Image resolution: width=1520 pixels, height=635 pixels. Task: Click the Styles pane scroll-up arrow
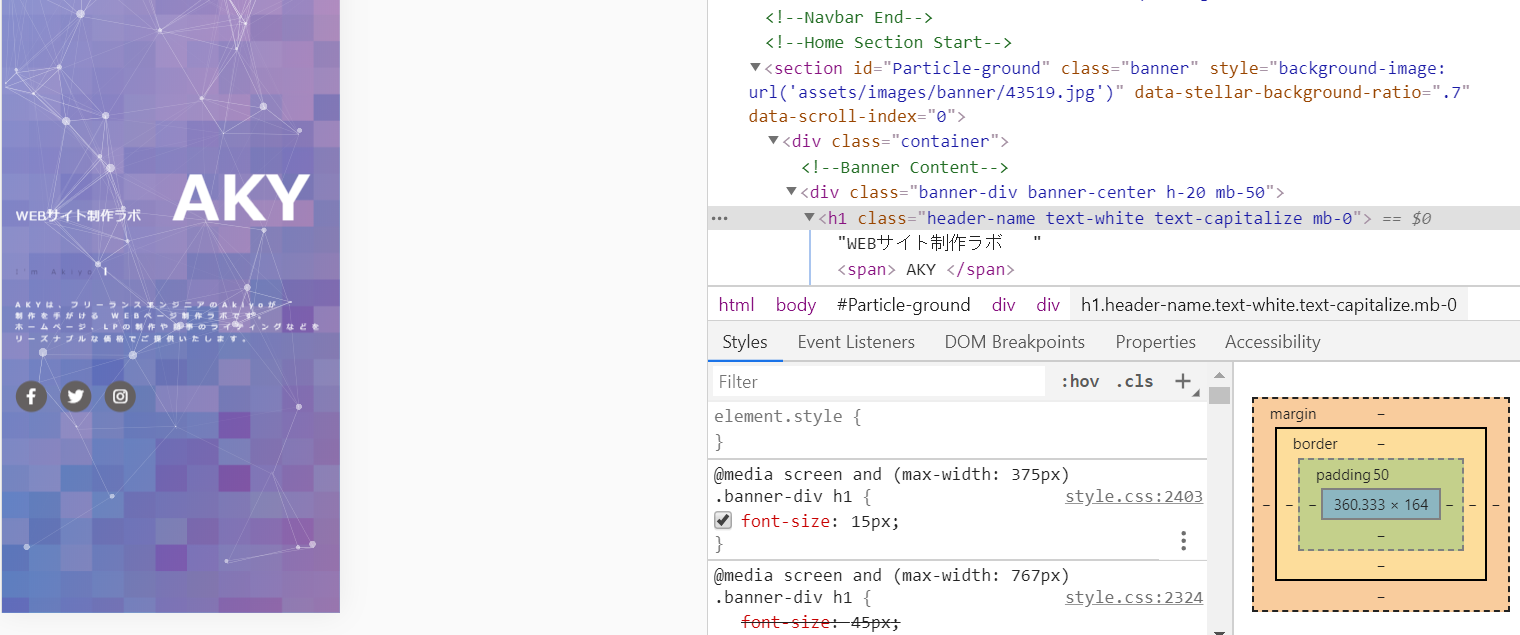1219,375
